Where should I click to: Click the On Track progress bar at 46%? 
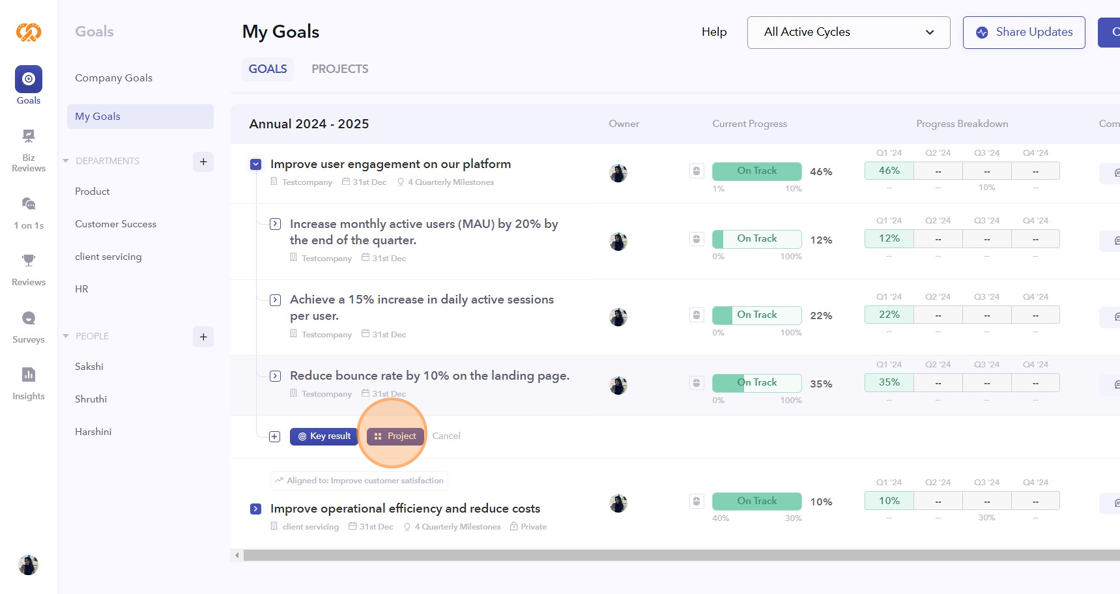757,171
